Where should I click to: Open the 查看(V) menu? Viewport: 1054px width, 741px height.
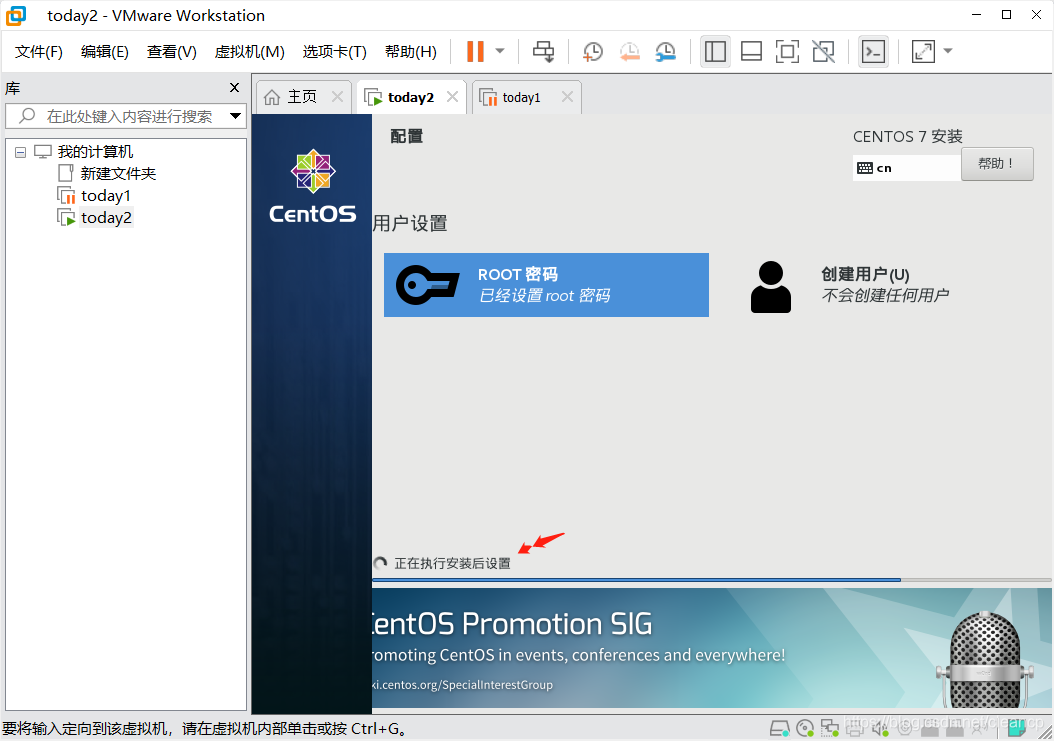(x=171, y=52)
